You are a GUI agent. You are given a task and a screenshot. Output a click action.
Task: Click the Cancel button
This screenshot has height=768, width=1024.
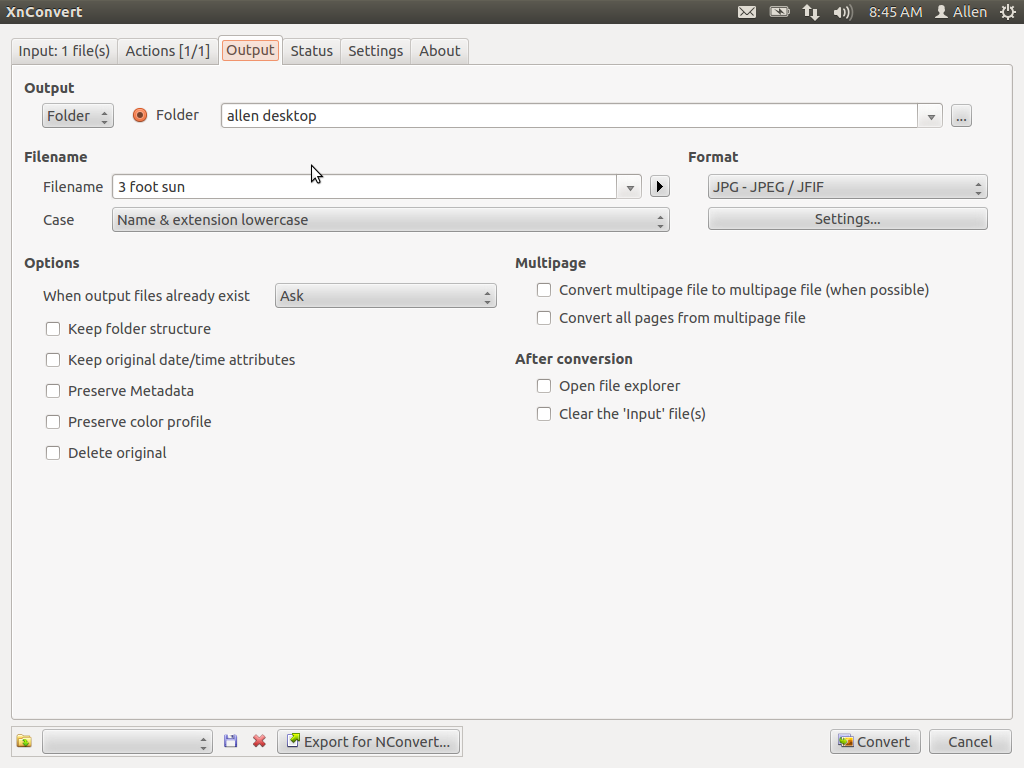(x=970, y=742)
